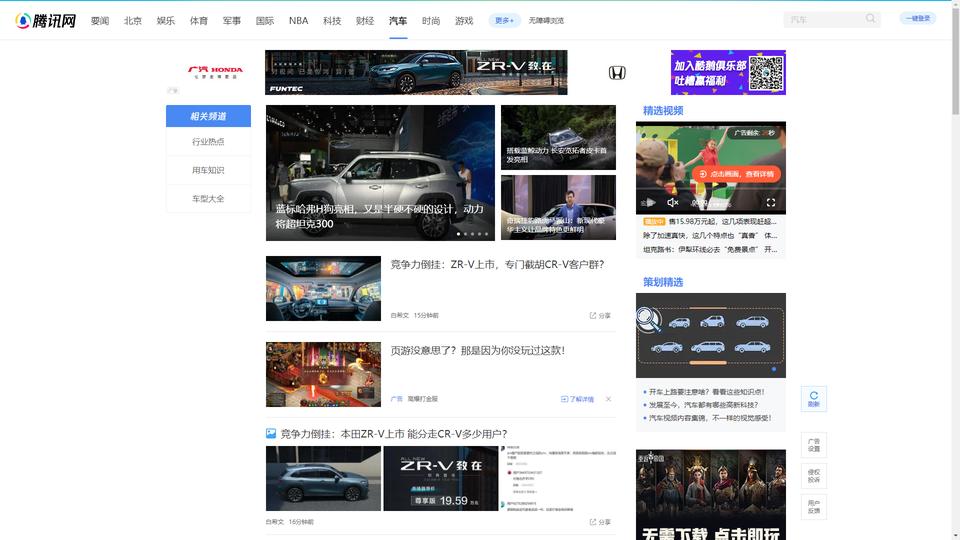This screenshot has height=540, width=960.
Task: Open 车型大全 sidebar channel
Action: (x=208, y=199)
